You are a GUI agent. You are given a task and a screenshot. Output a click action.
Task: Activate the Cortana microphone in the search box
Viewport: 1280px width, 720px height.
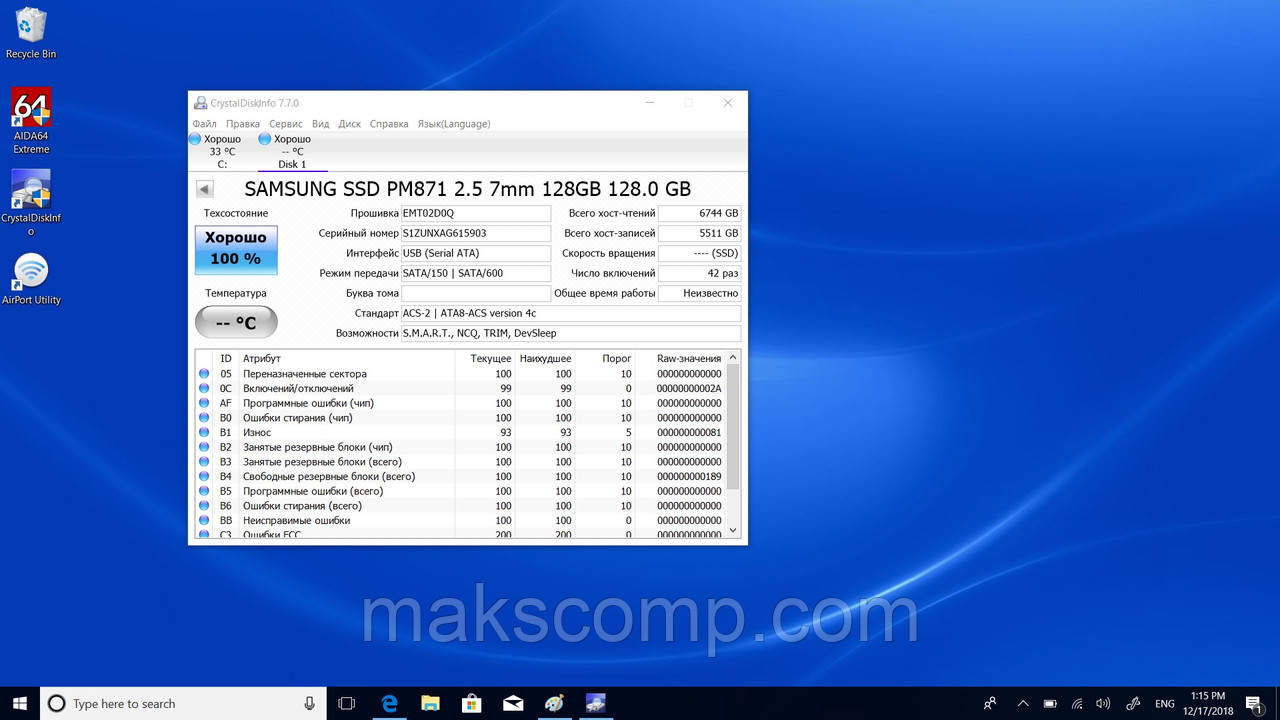click(x=310, y=703)
